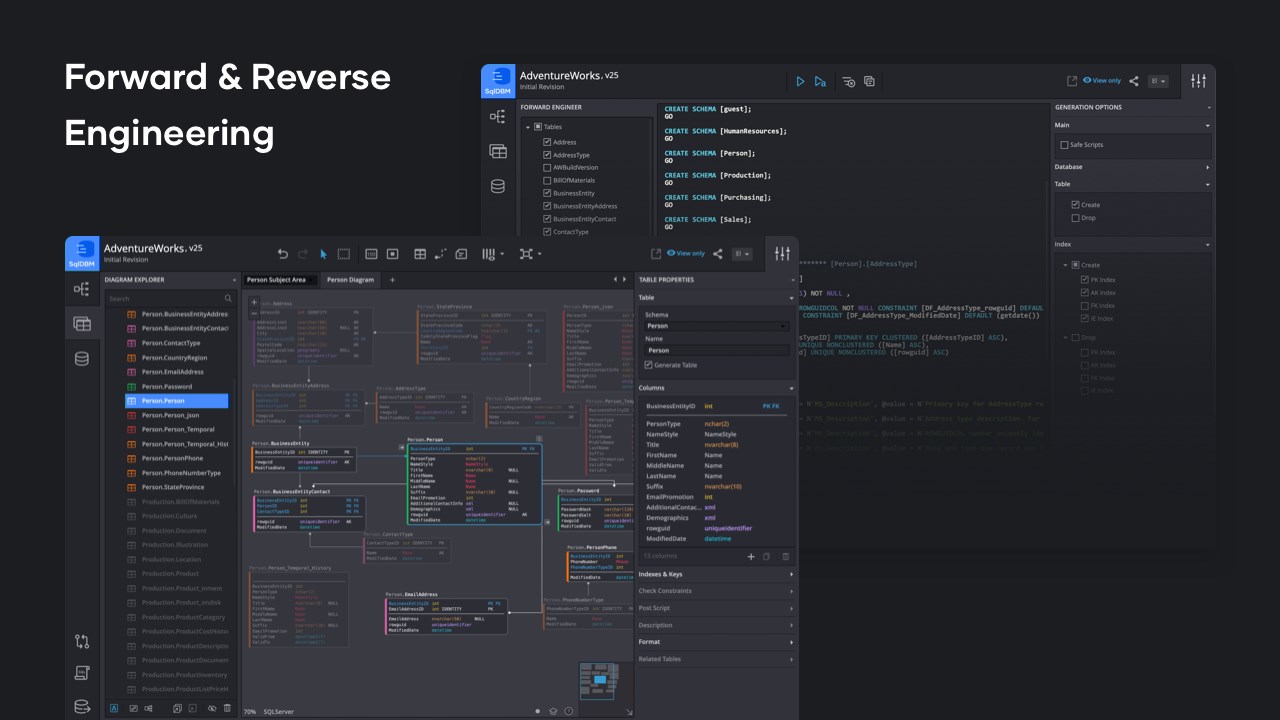This screenshot has height=720, width=1280.
Task: Expand the Related Tables section
Action: (716, 659)
